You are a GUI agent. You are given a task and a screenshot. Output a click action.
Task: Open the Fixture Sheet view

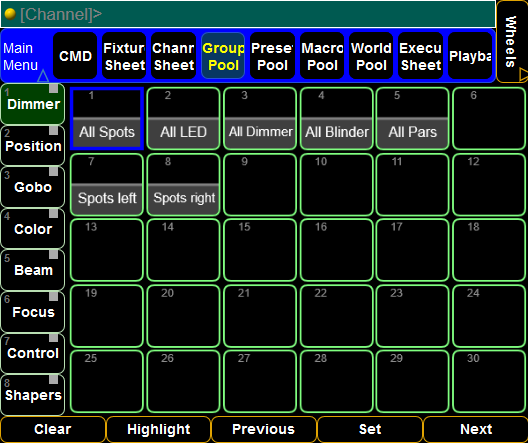click(x=124, y=56)
